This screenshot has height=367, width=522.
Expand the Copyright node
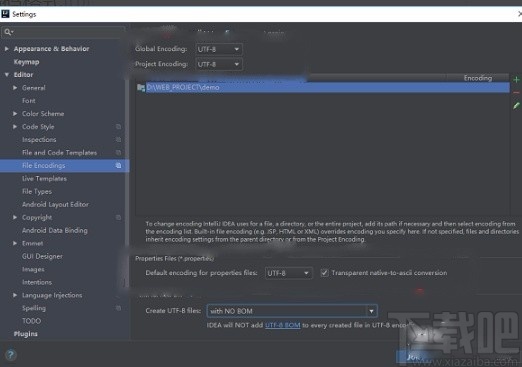tap(15, 217)
